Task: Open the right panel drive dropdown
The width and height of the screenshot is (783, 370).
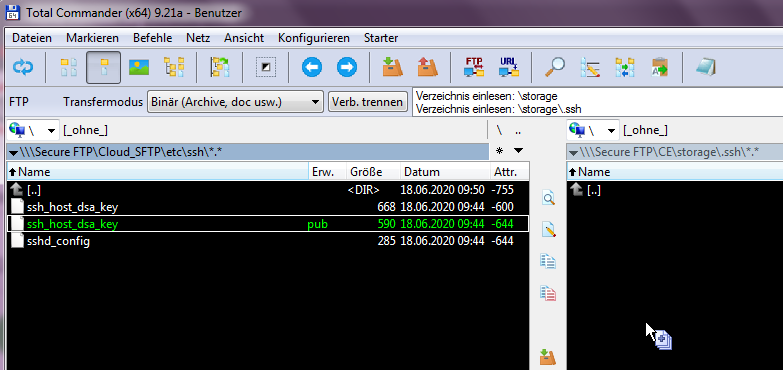Action: (593, 131)
